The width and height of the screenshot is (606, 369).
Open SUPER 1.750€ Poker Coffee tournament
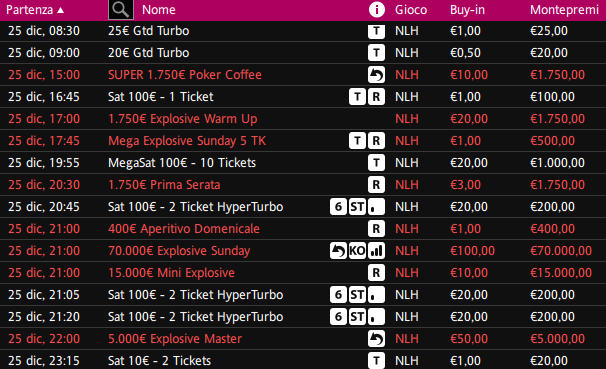[x=185, y=75]
